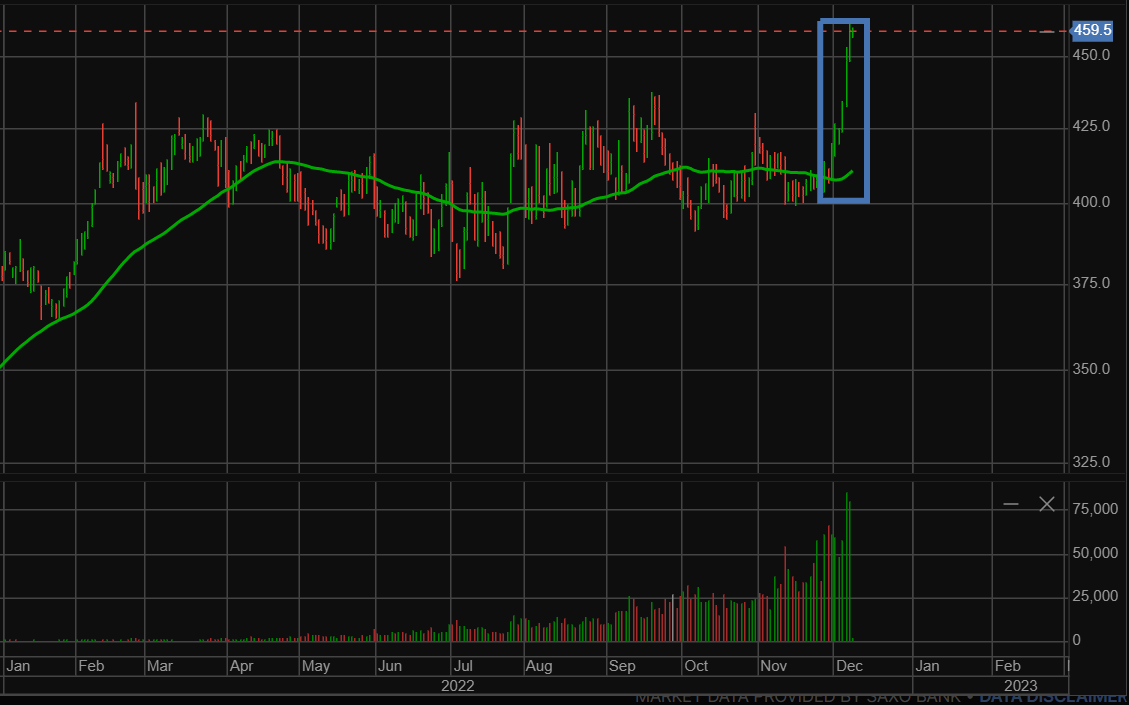Select the 450.0 price axis label
This screenshot has width=1129, height=705.
tap(1091, 55)
